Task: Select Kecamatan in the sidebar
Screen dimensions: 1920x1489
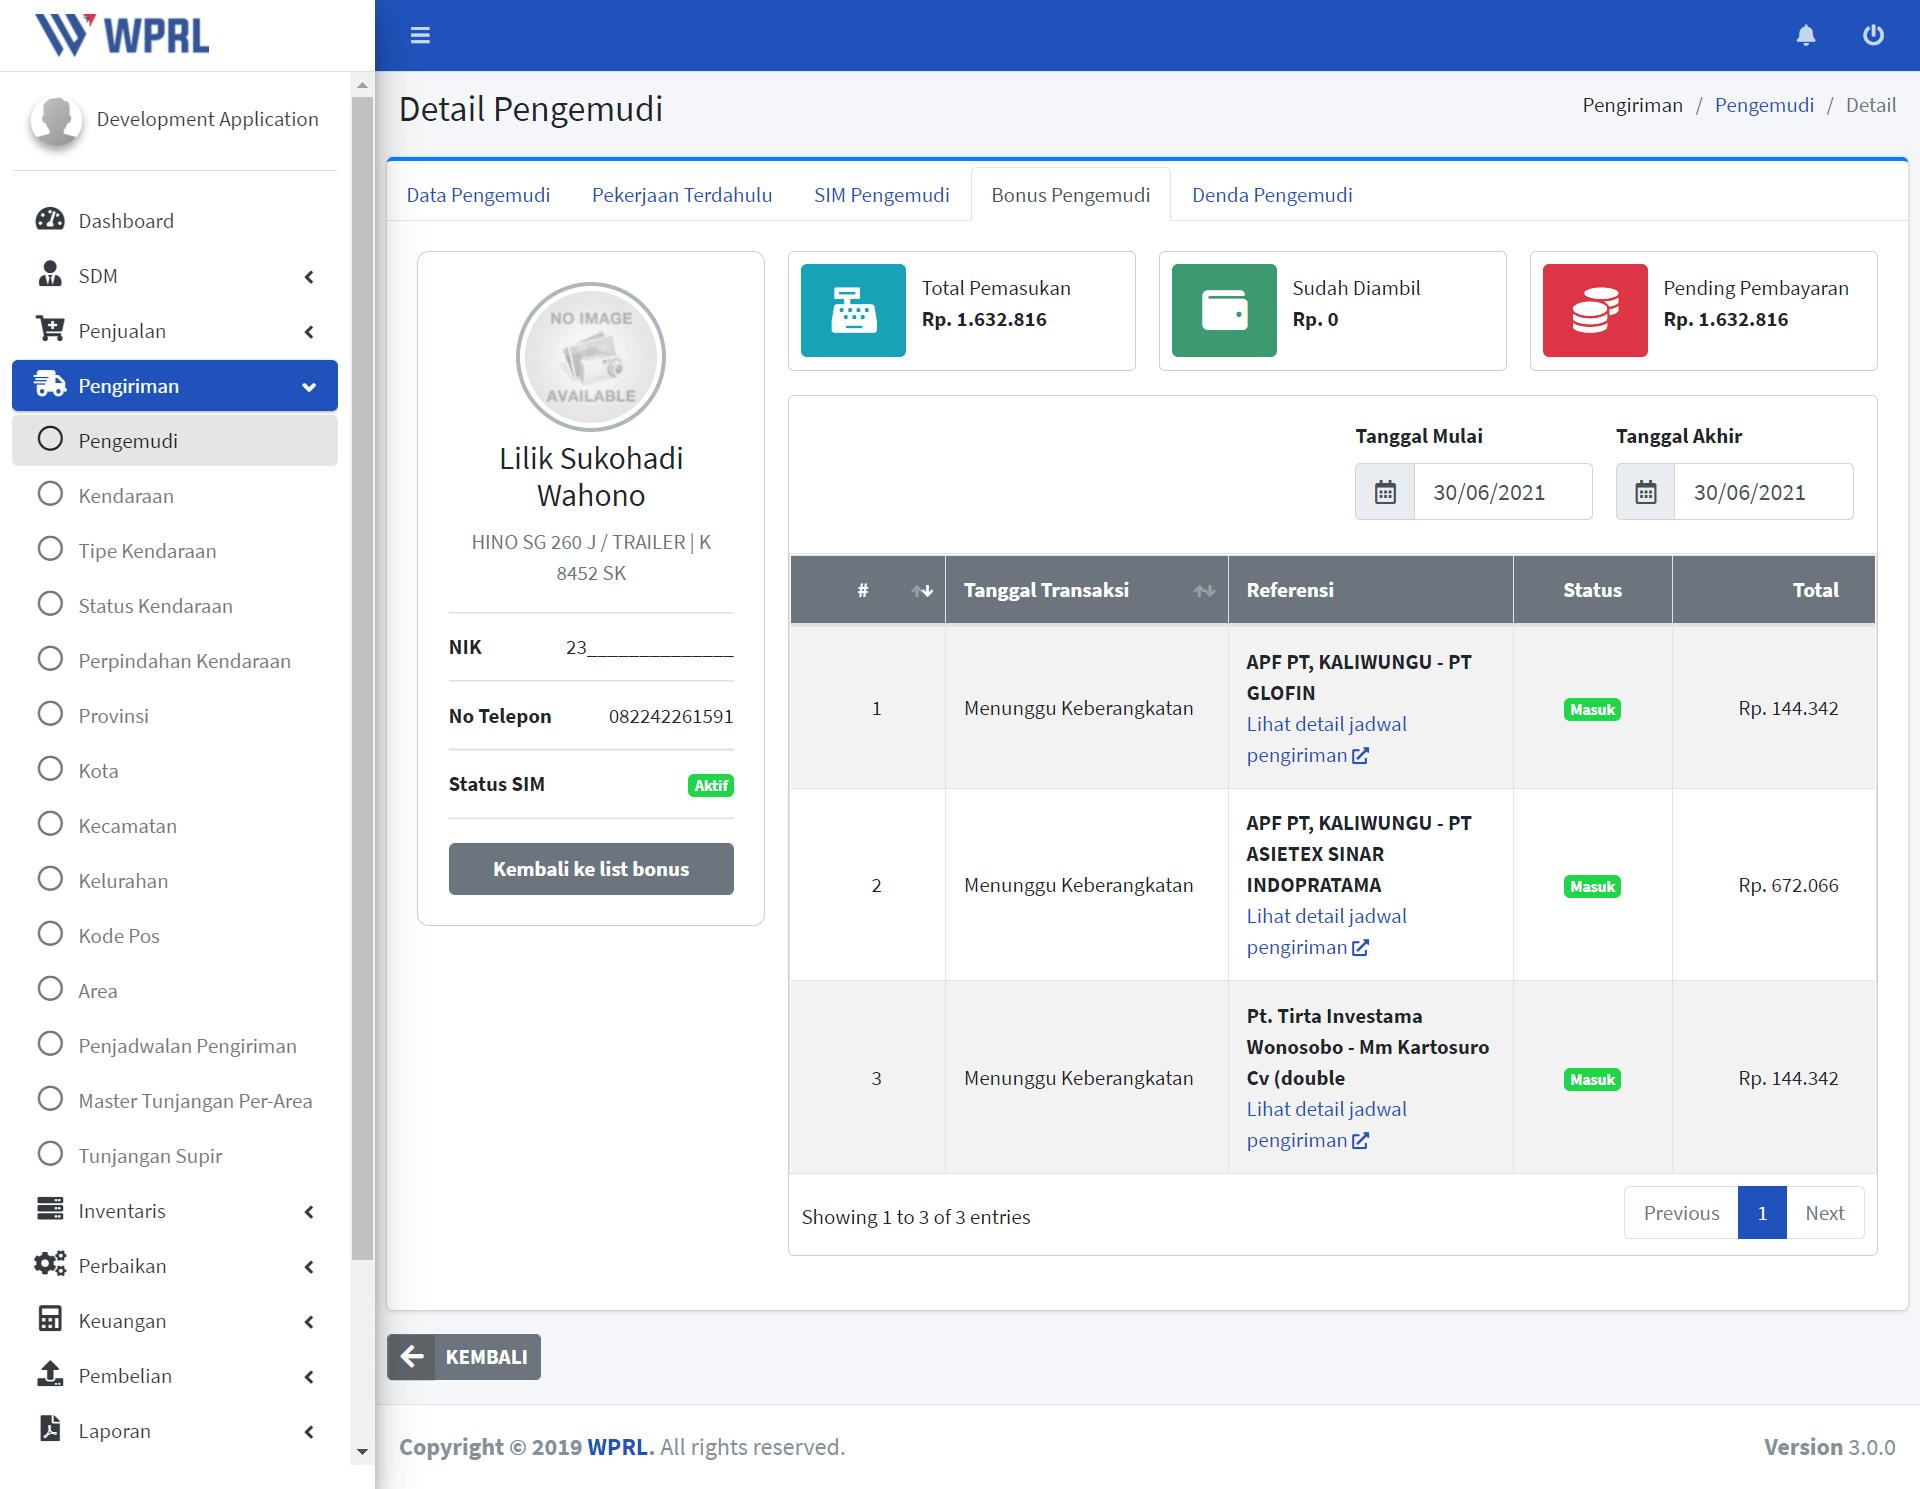Action: click(x=175, y=826)
